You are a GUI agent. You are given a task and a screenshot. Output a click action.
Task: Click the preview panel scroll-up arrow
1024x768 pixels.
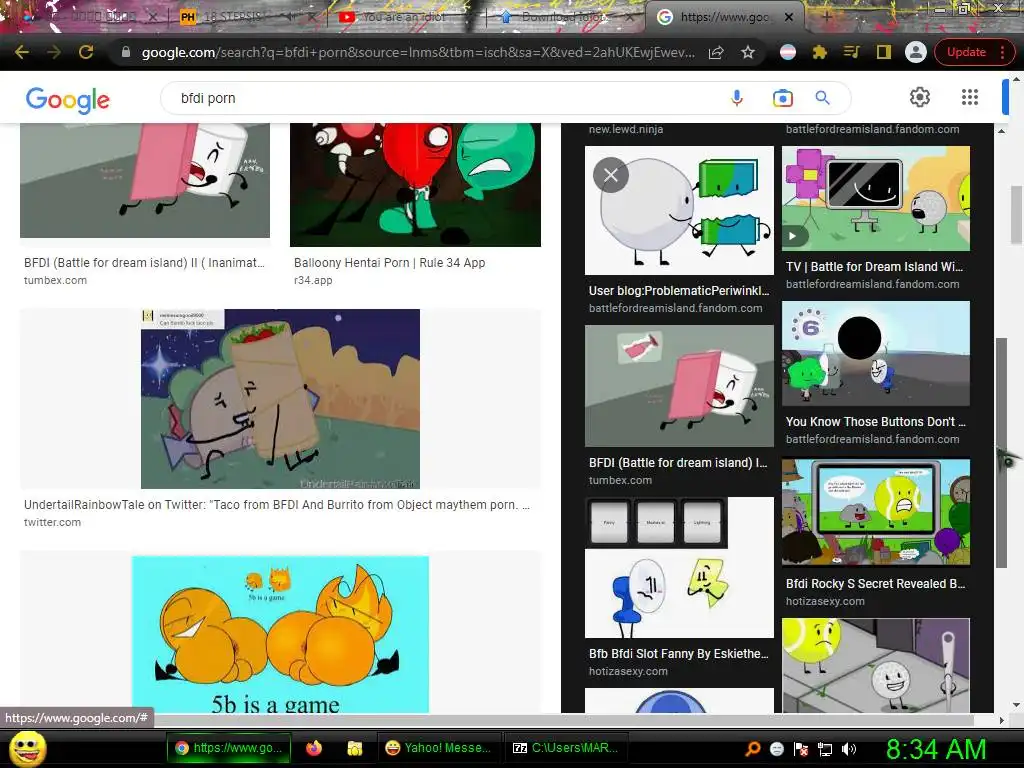(1001, 131)
